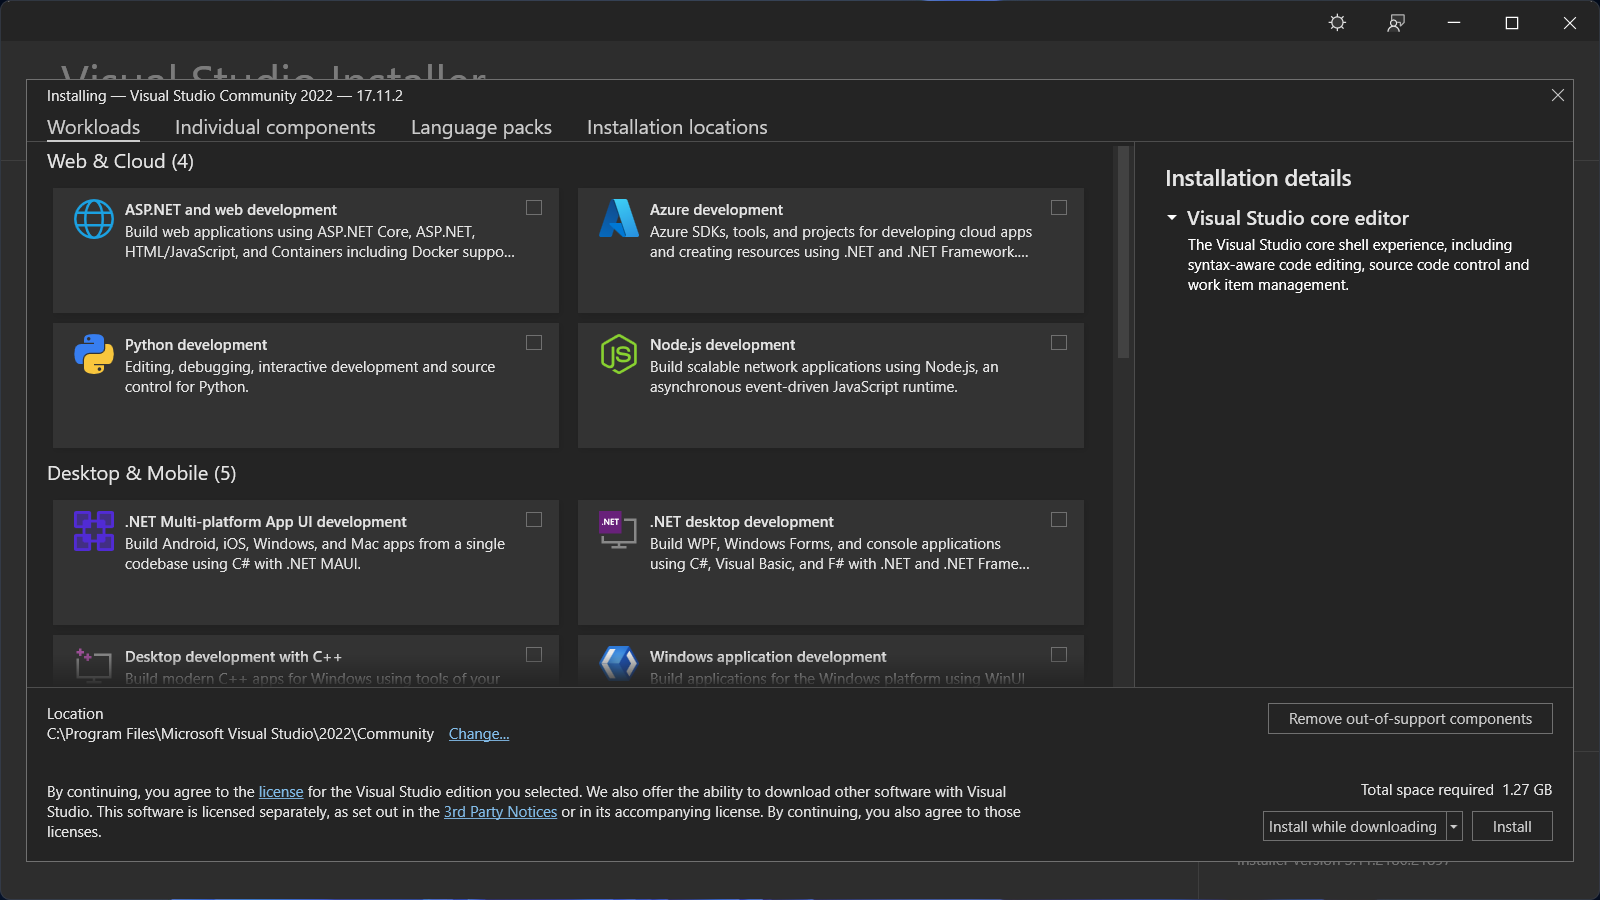1600x900 pixels.
Task: Select Python development title text
Action: [196, 345]
